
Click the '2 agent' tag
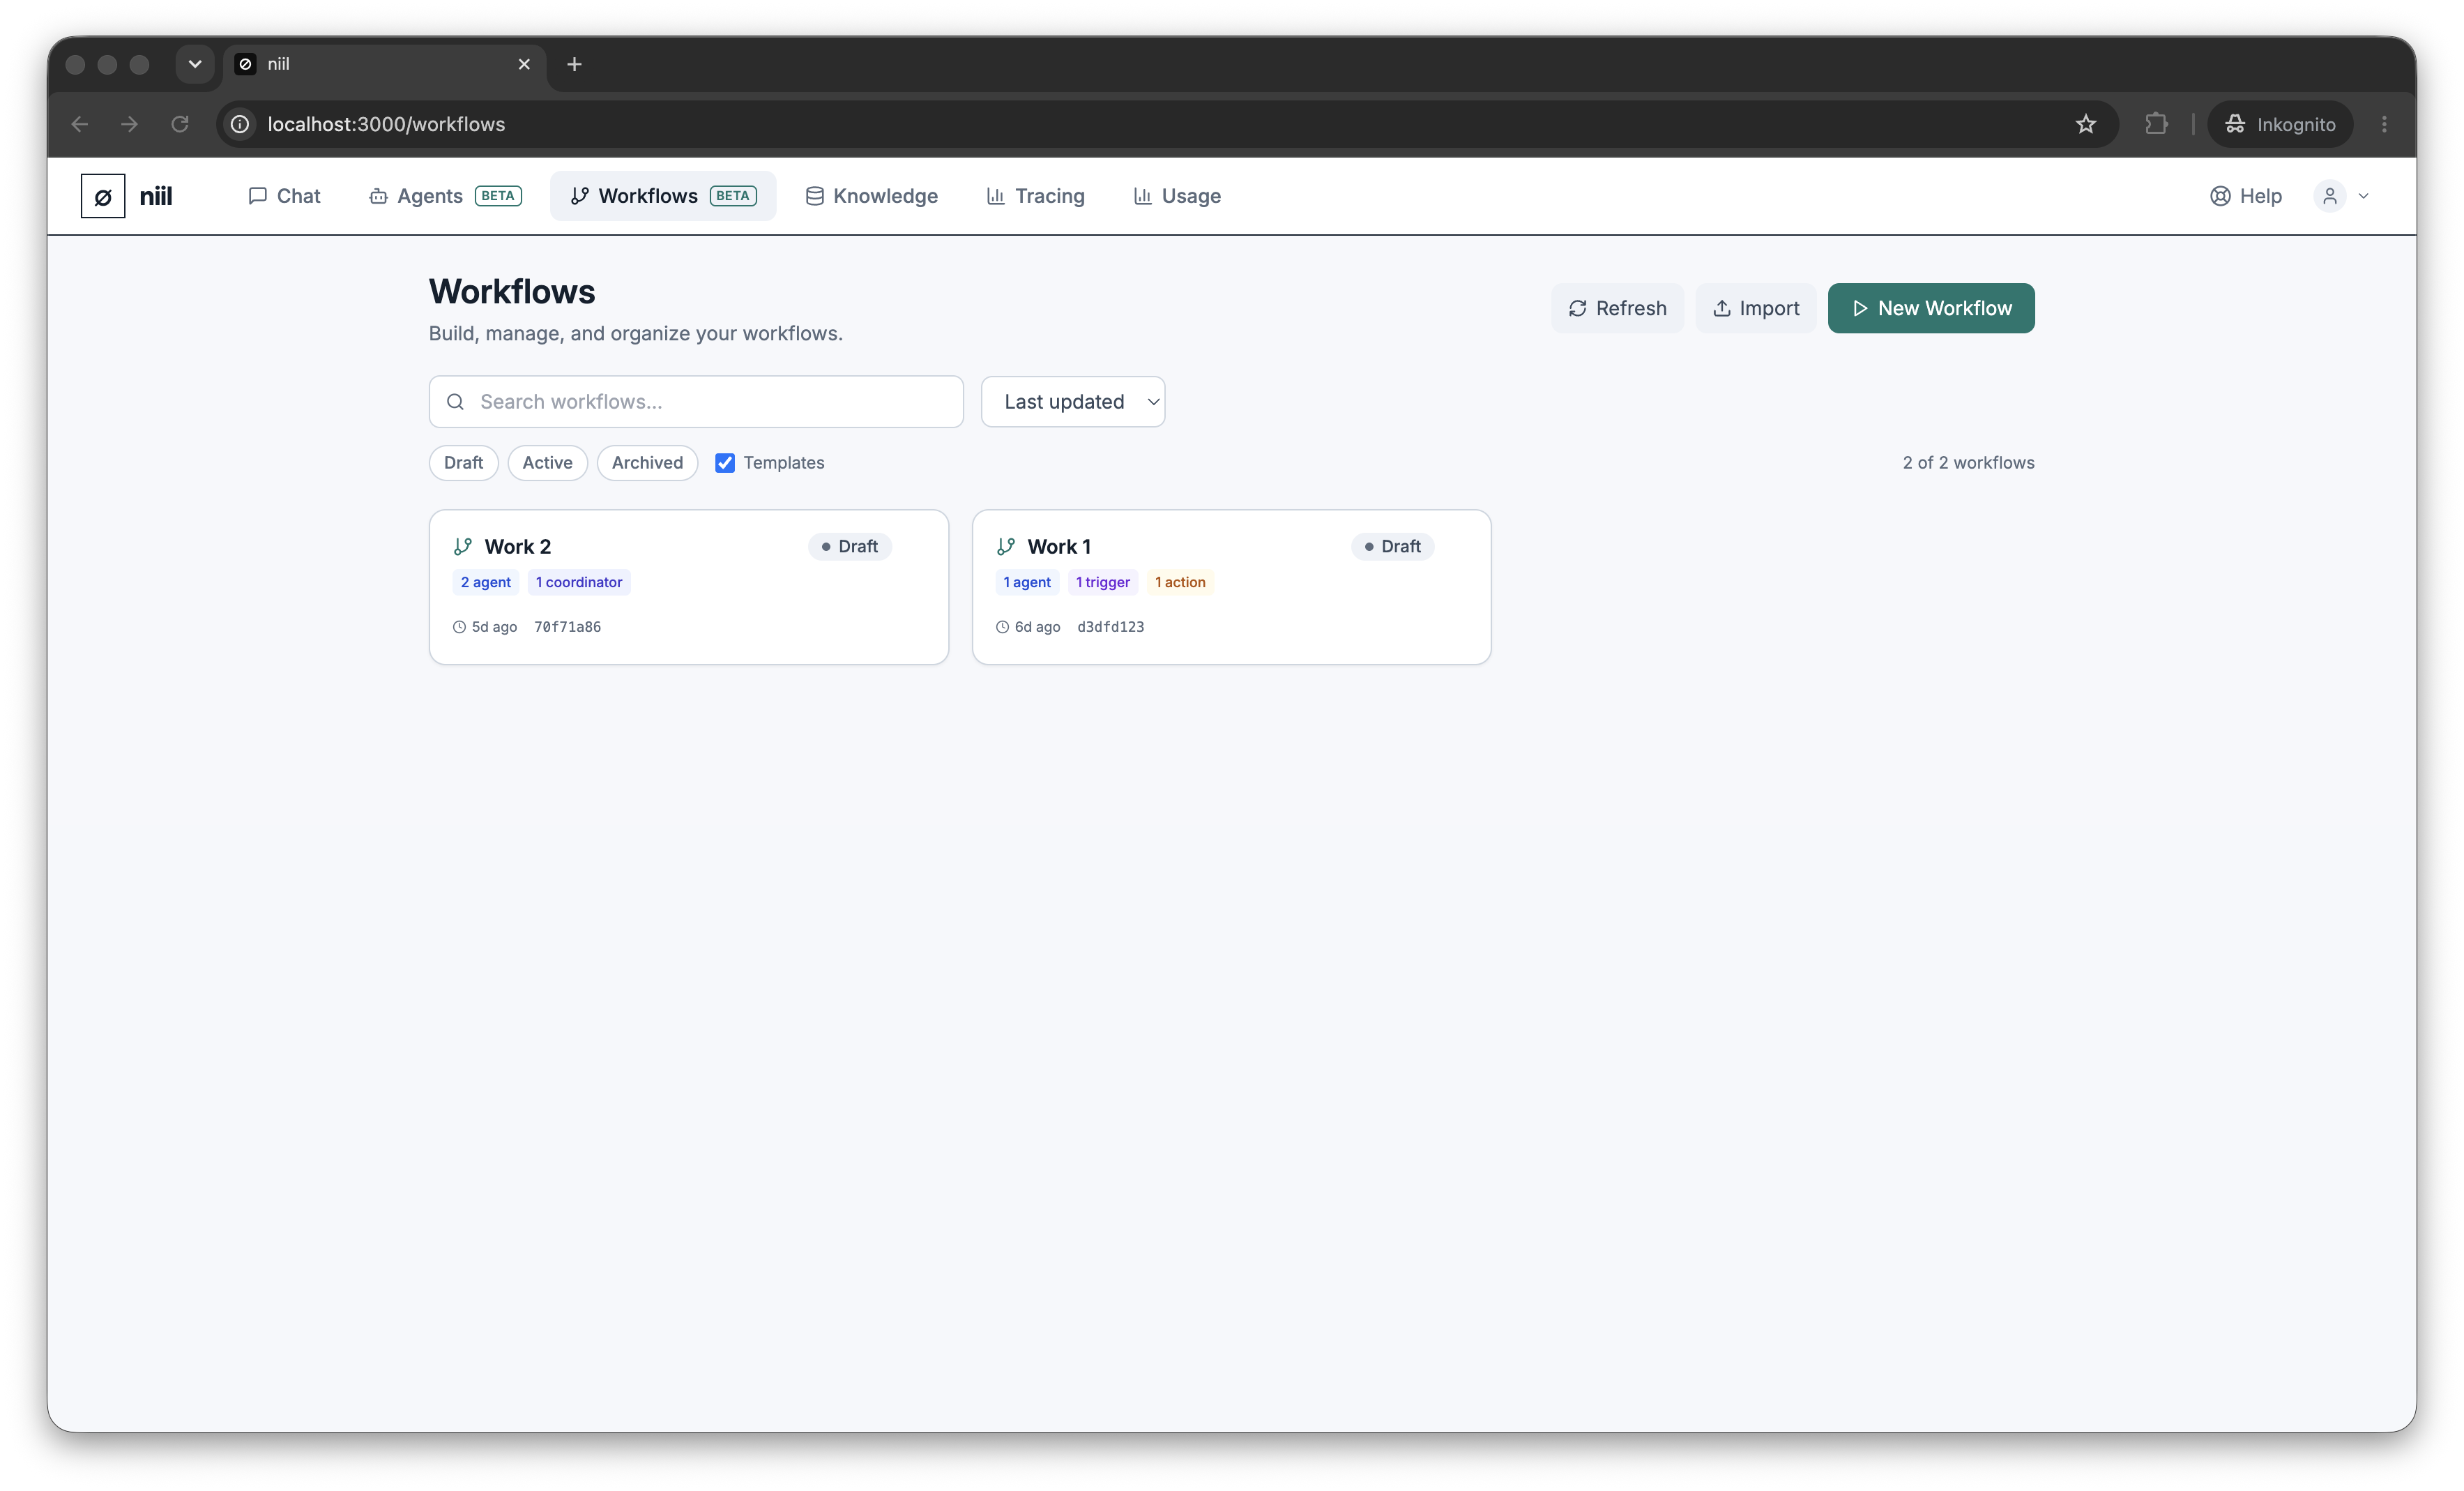485,582
